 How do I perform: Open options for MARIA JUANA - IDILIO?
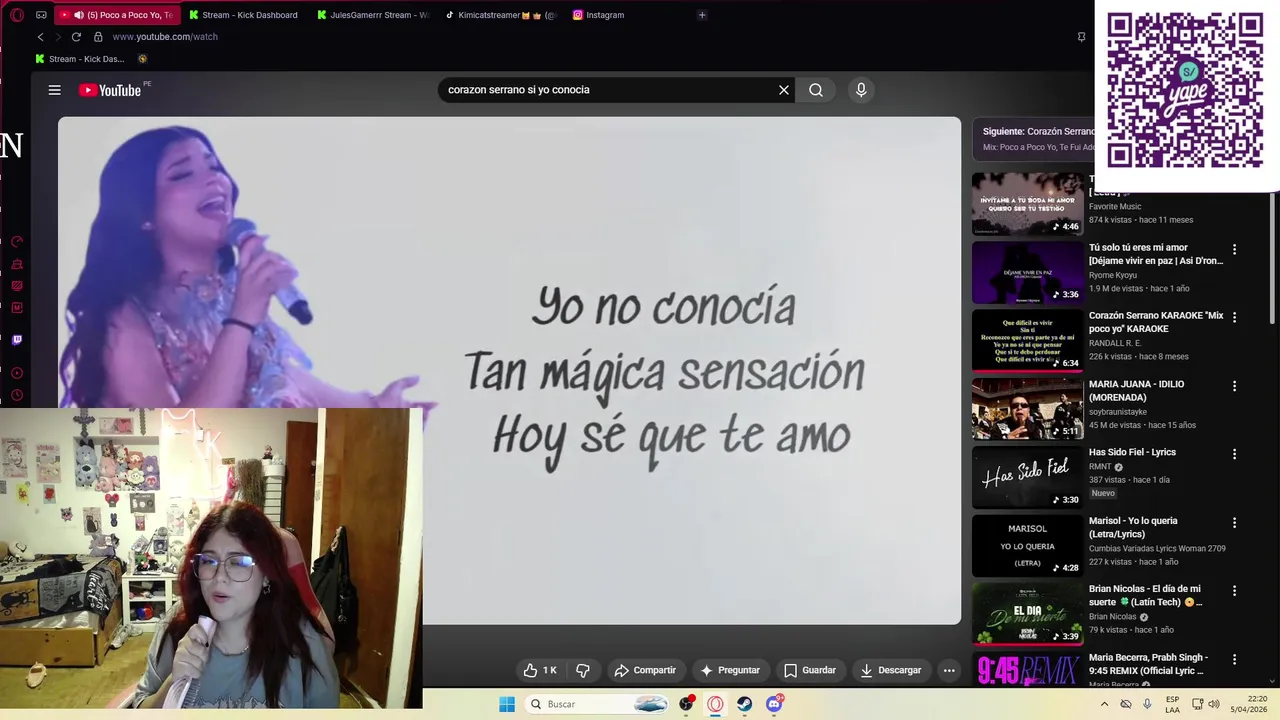point(1234,386)
